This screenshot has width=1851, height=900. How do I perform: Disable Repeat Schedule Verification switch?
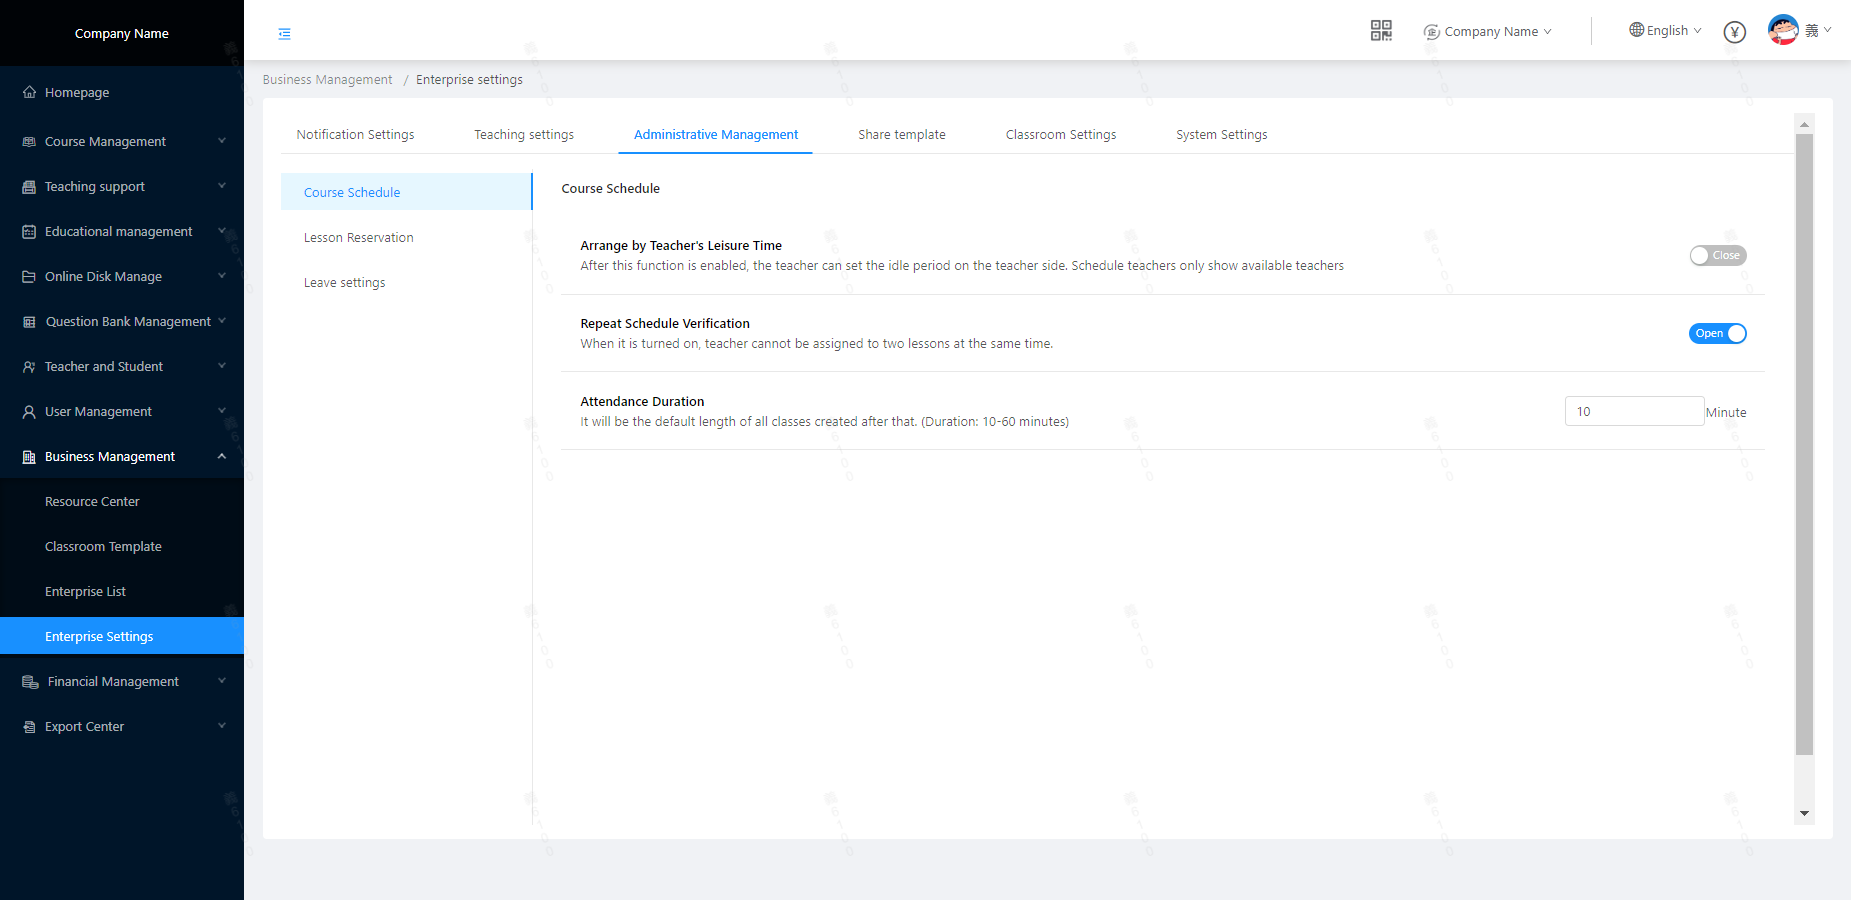[x=1717, y=334]
